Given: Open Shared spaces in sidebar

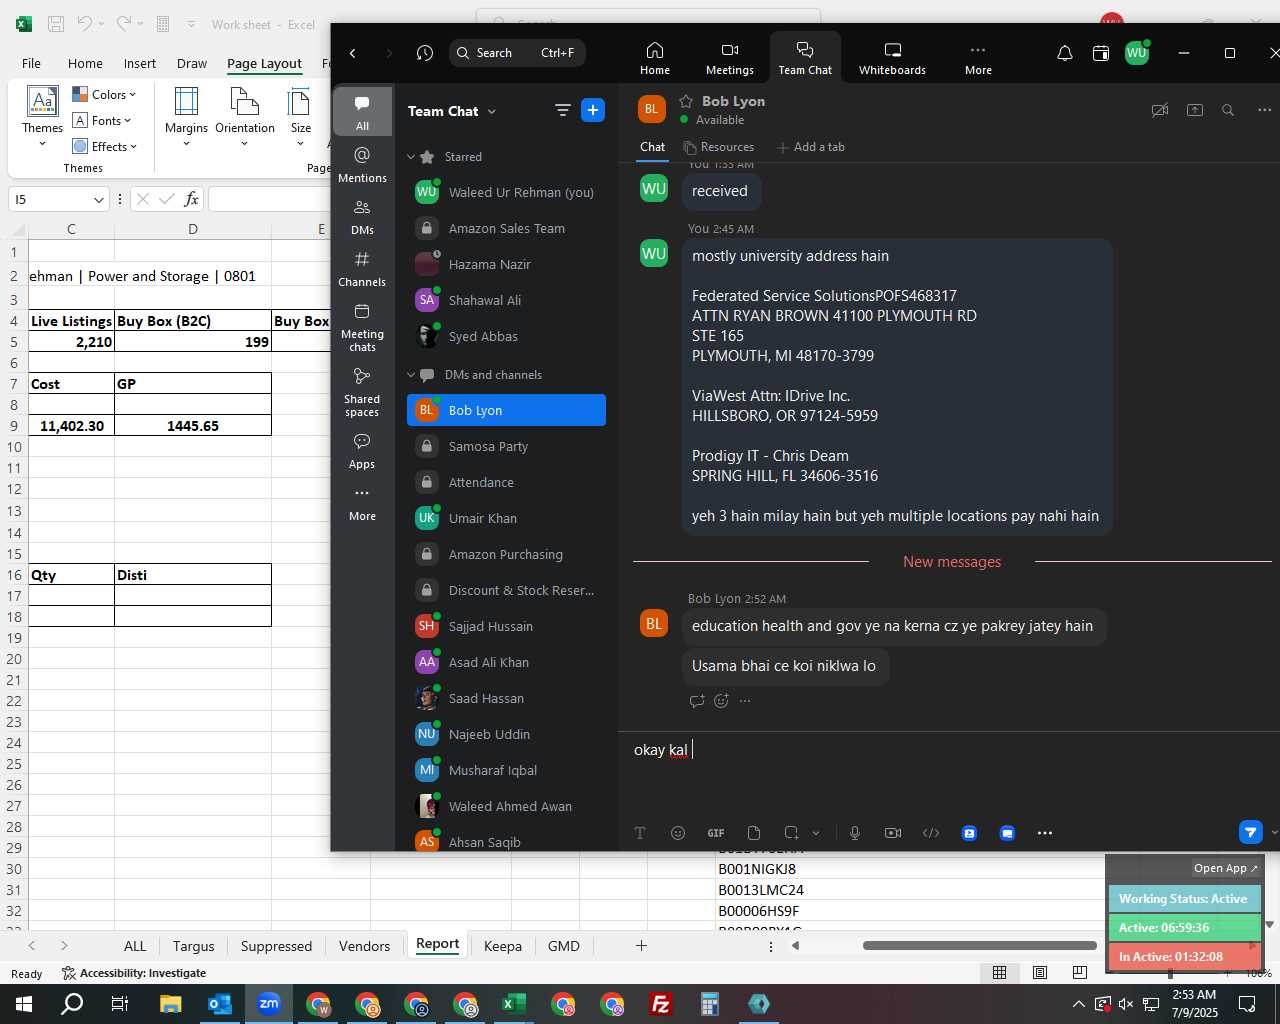Looking at the screenshot, I should (x=362, y=391).
